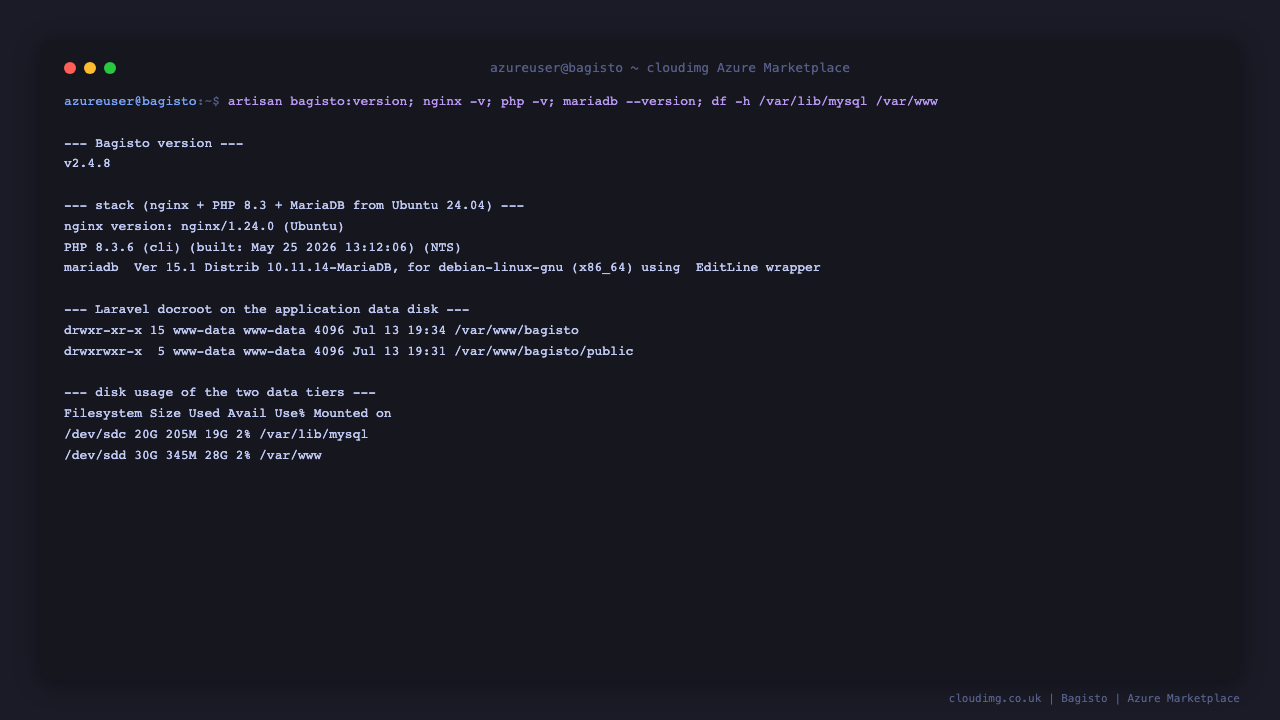Click the '--- stack (nginx + PHP 8.3 + MariaDB' heading
Viewport: 1280px width, 720px height.
pos(294,205)
